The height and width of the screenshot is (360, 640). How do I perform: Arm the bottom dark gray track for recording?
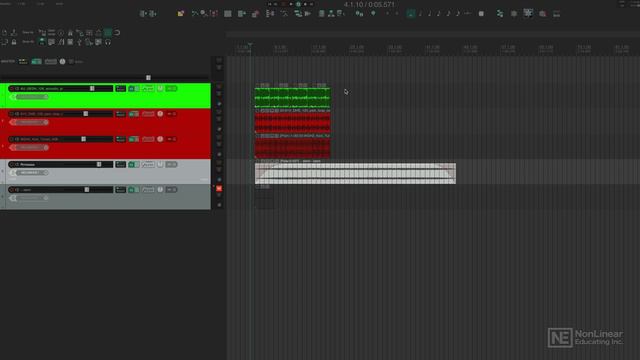[11, 190]
